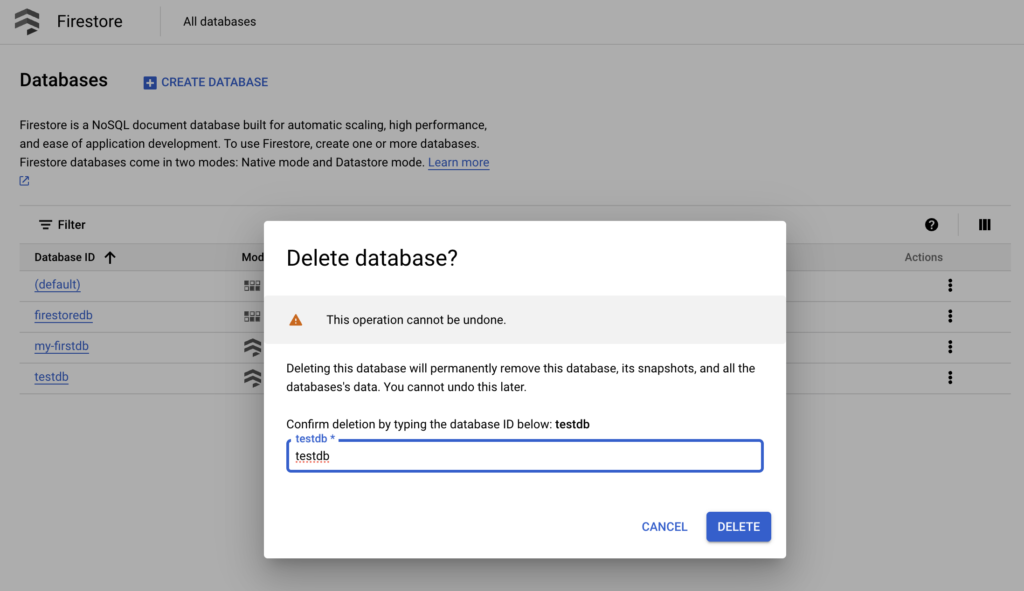Open the help question mark icon

(931, 225)
